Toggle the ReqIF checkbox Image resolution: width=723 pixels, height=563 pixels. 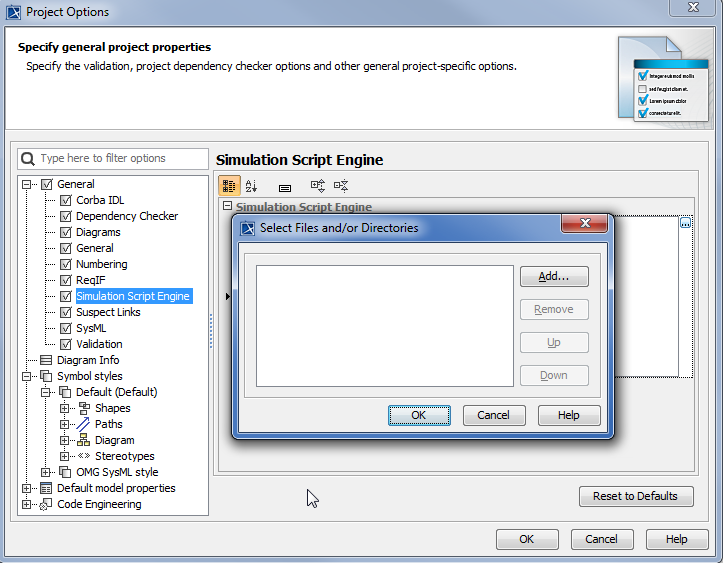66,280
